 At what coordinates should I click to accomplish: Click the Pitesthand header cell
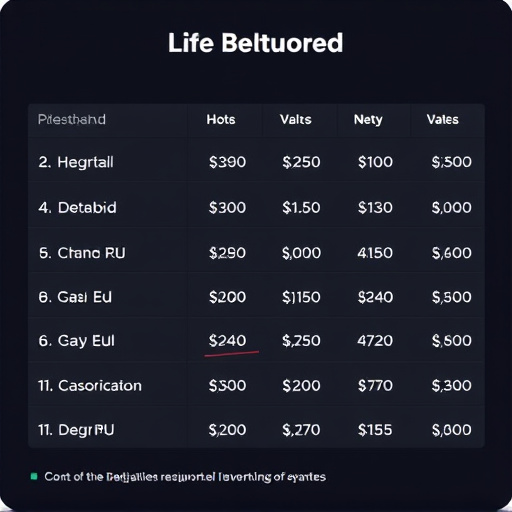72,119
